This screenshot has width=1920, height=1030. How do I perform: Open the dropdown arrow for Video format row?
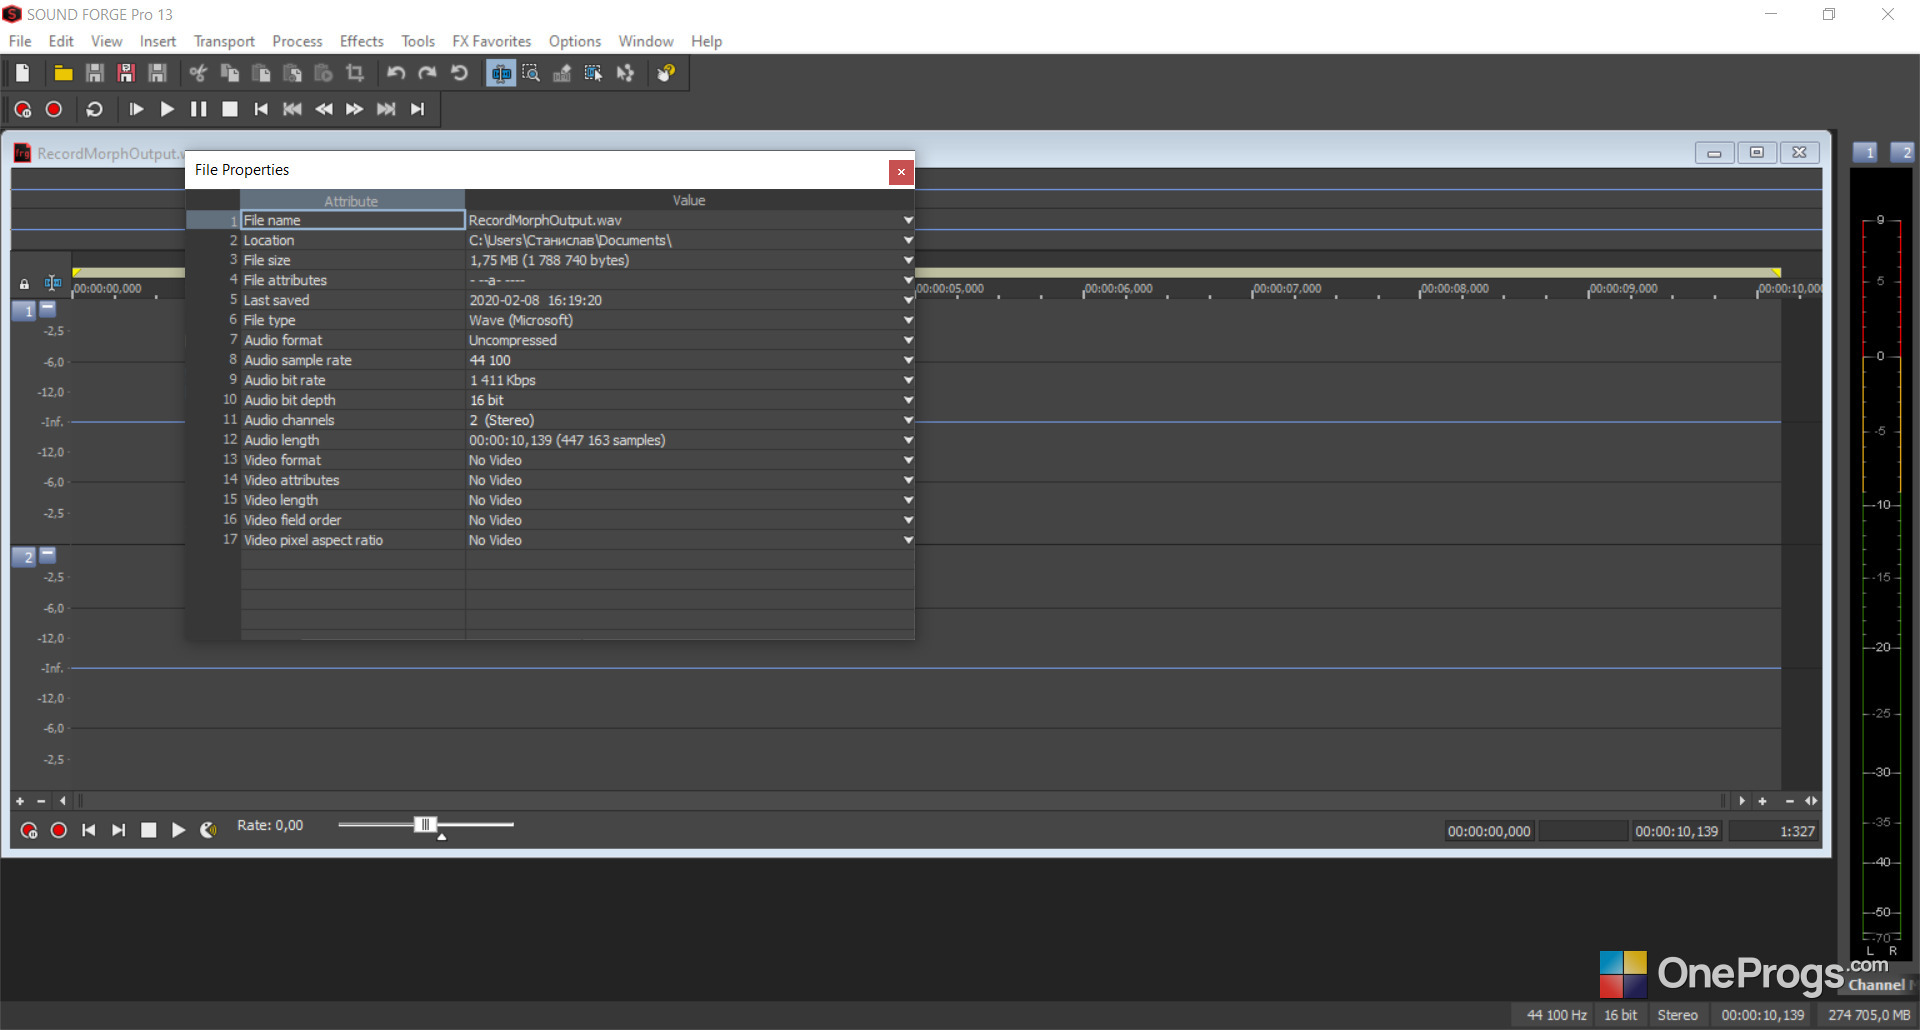(x=908, y=460)
